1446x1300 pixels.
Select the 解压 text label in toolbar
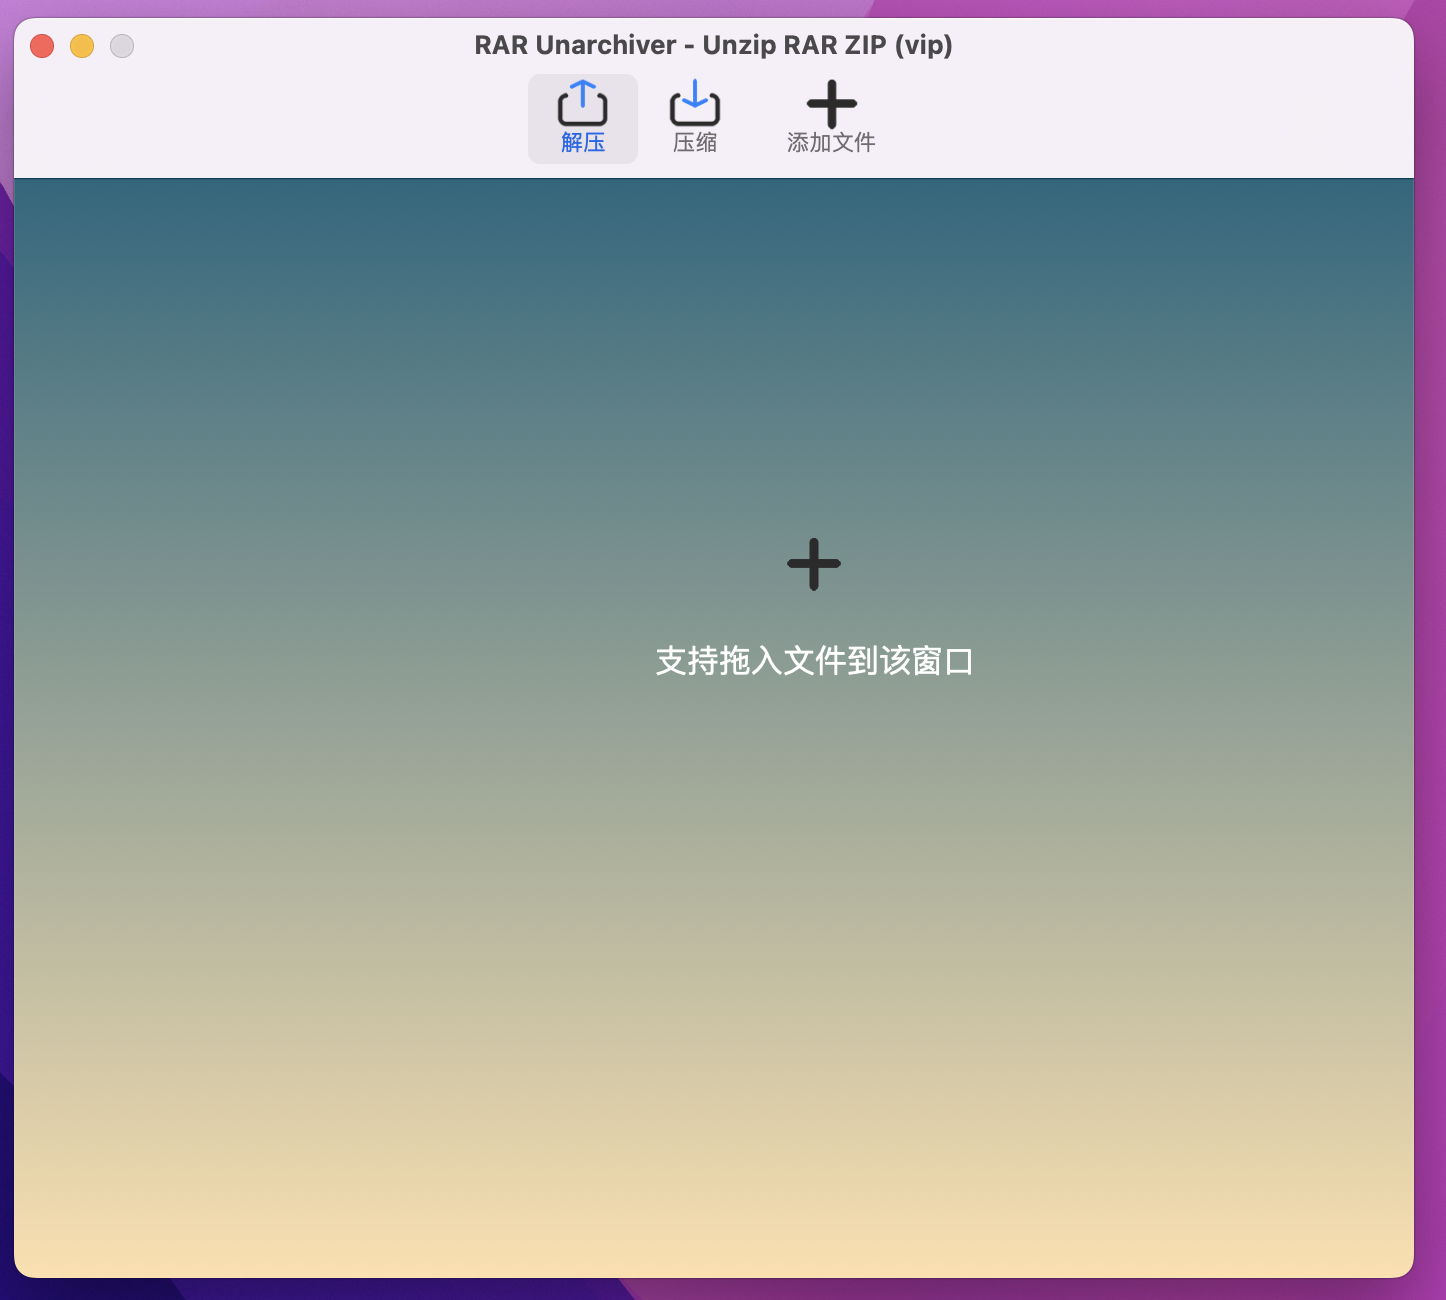(x=583, y=143)
